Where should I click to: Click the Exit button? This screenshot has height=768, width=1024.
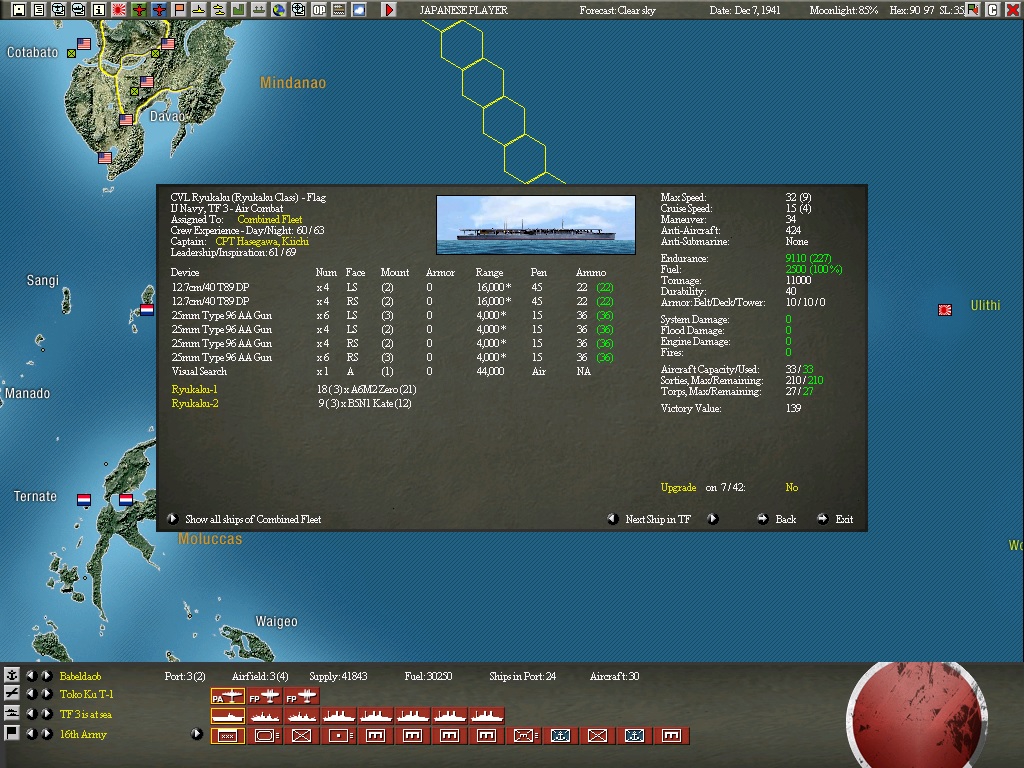coord(835,519)
